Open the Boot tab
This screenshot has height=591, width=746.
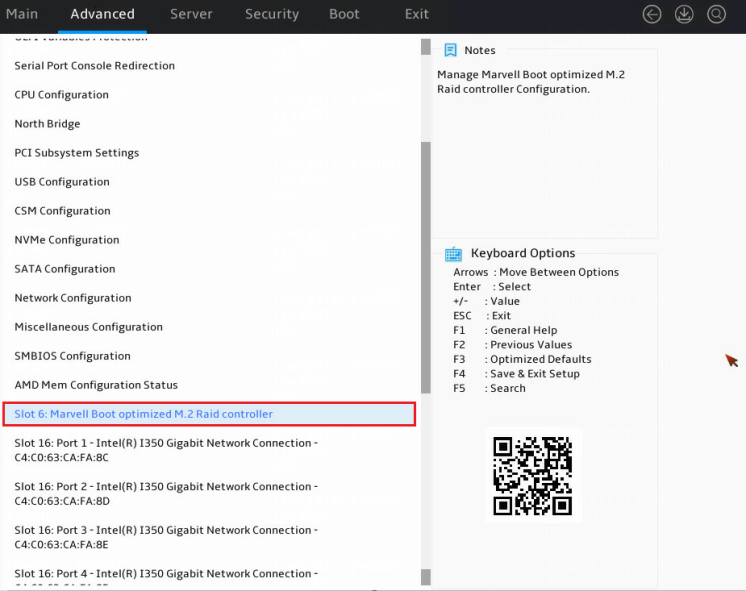pos(344,14)
